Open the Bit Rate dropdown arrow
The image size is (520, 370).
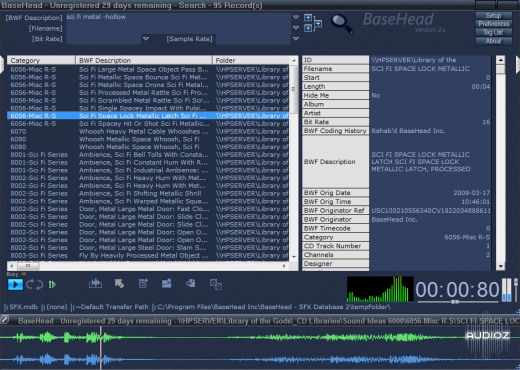(146, 39)
